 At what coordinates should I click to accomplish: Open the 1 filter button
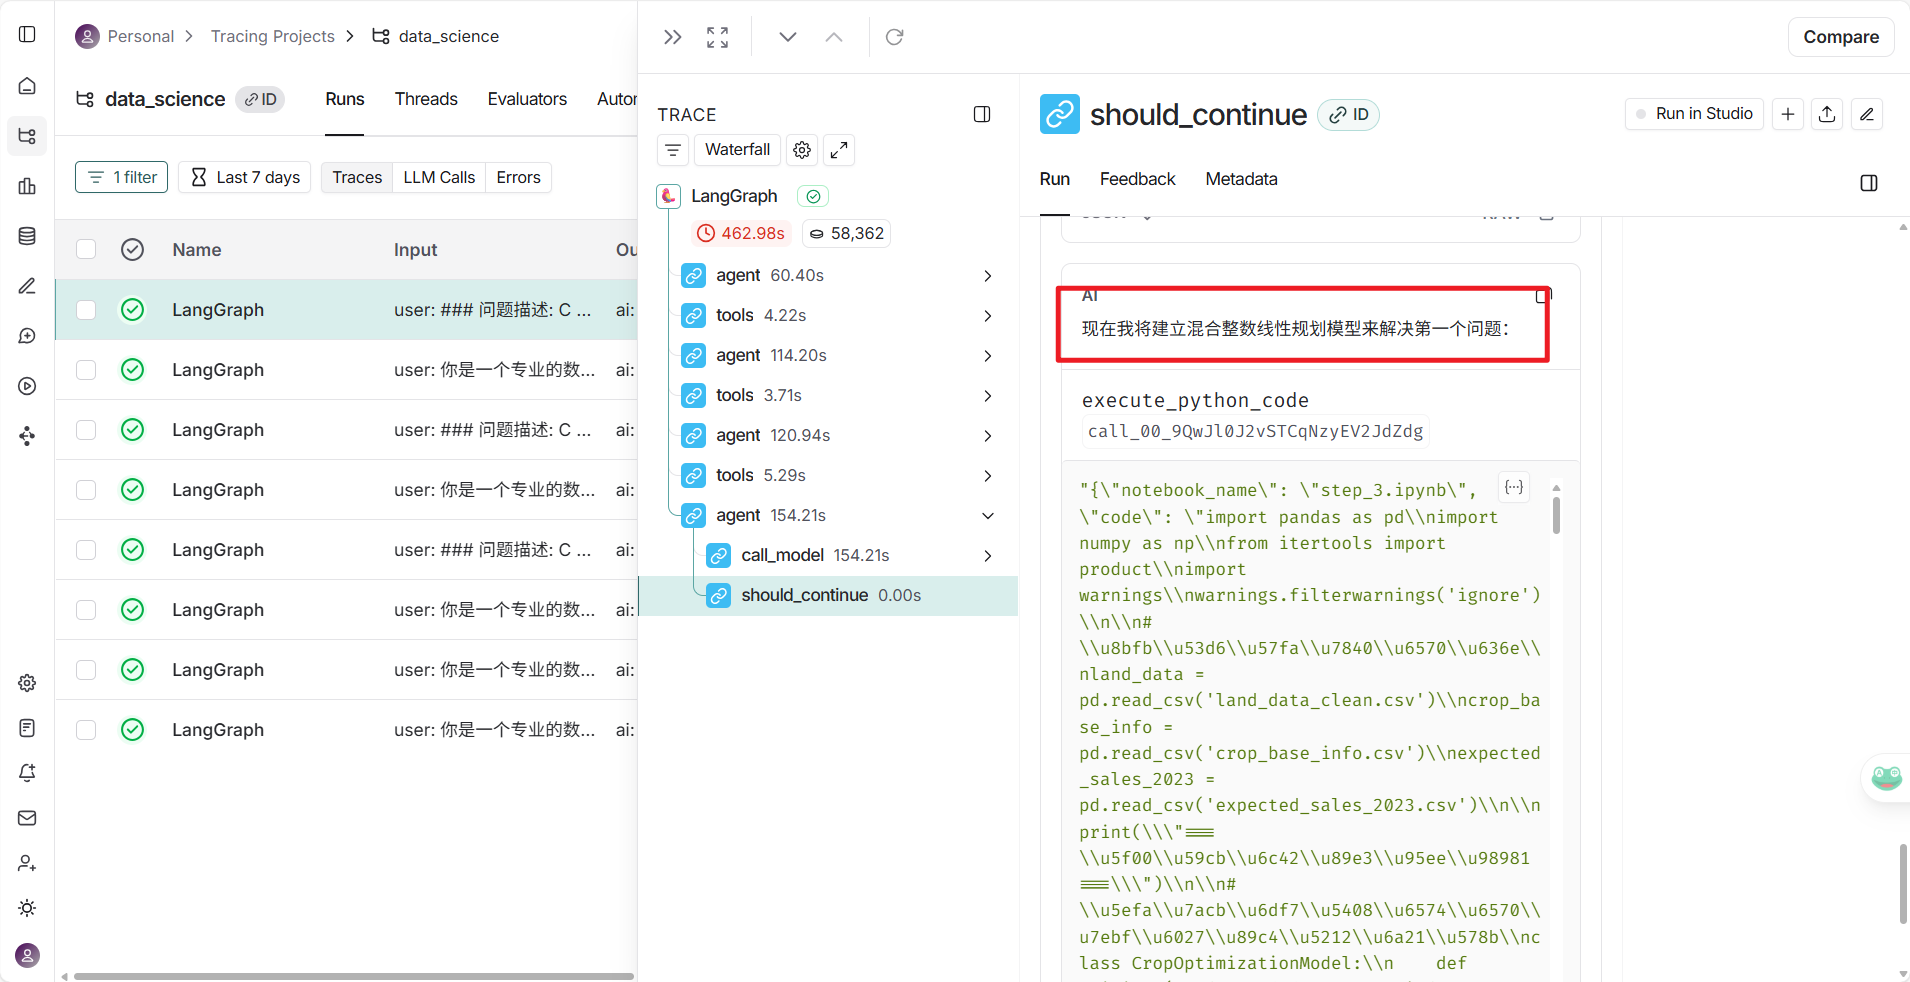pyautogui.click(x=121, y=177)
